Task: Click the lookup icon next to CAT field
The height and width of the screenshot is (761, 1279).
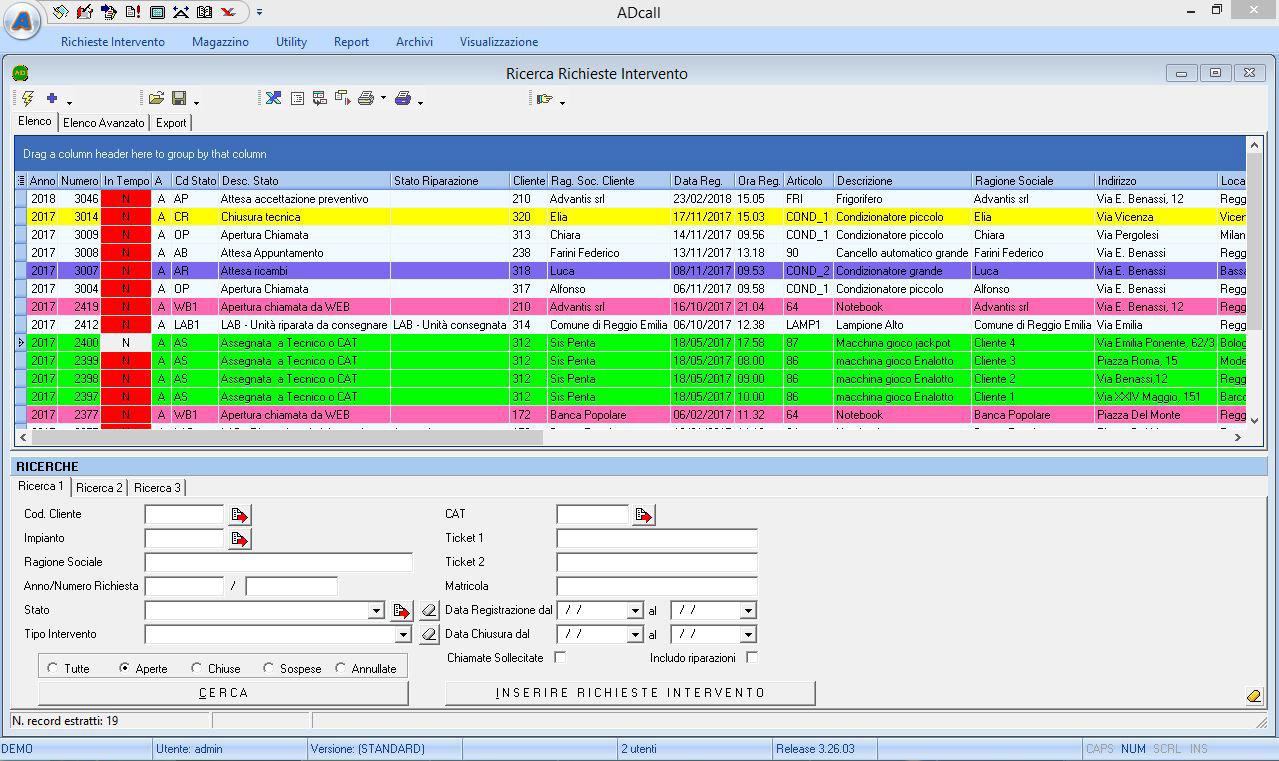Action: [x=644, y=515]
